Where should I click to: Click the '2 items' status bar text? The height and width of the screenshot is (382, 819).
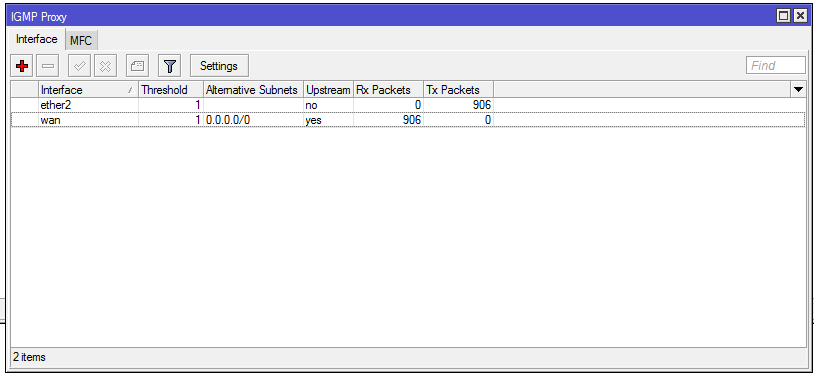tap(29, 357)
